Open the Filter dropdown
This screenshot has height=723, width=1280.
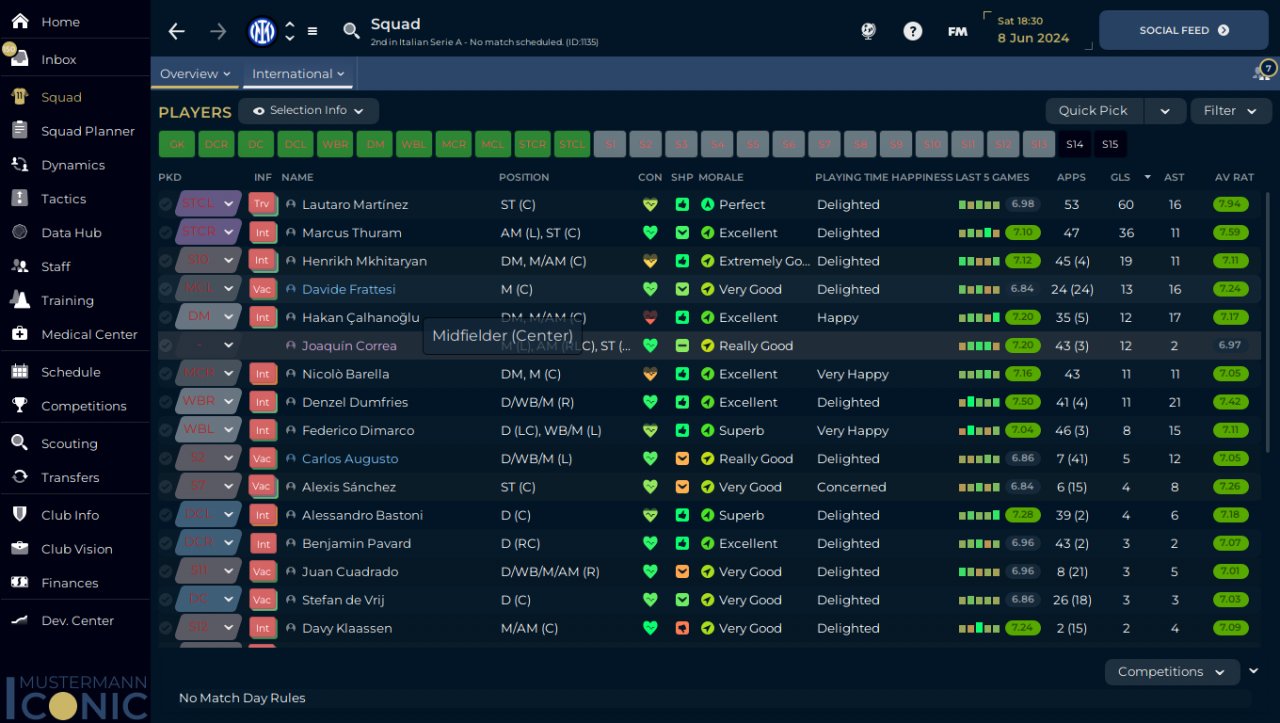click(x=1229, y=111)
